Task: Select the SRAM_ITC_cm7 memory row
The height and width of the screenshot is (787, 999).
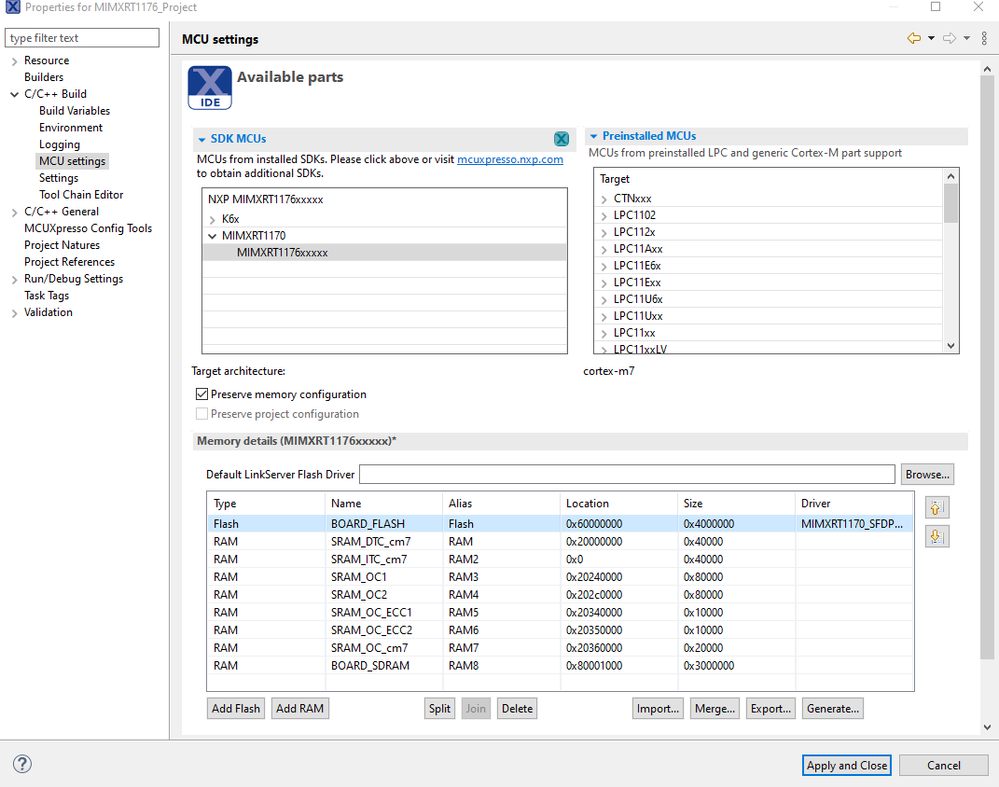Action: point(560,560)
